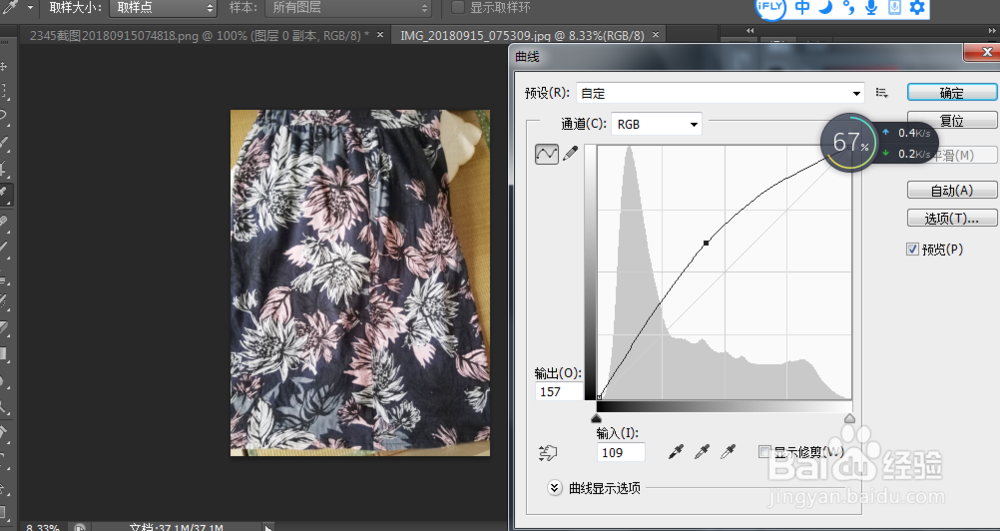The image size is (1000, 531).
Task: Open the 取样大小 sample size dropdown
Action: [163, 8]
